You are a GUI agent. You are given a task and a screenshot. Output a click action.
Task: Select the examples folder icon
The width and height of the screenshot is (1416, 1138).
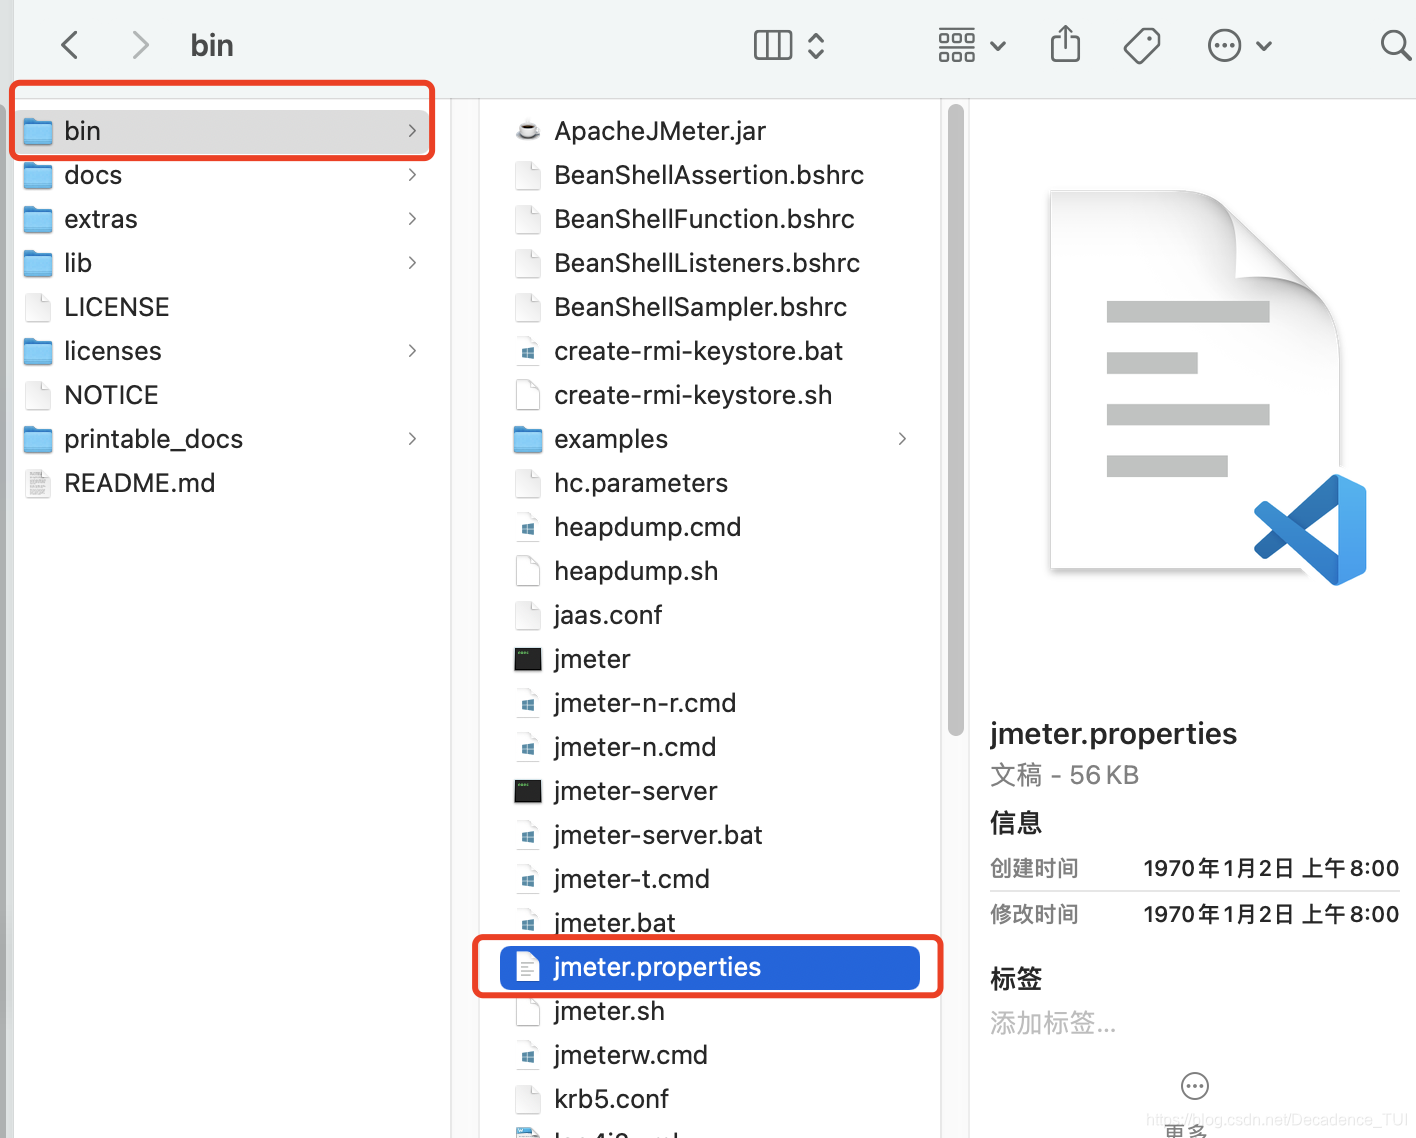(528, 439)
